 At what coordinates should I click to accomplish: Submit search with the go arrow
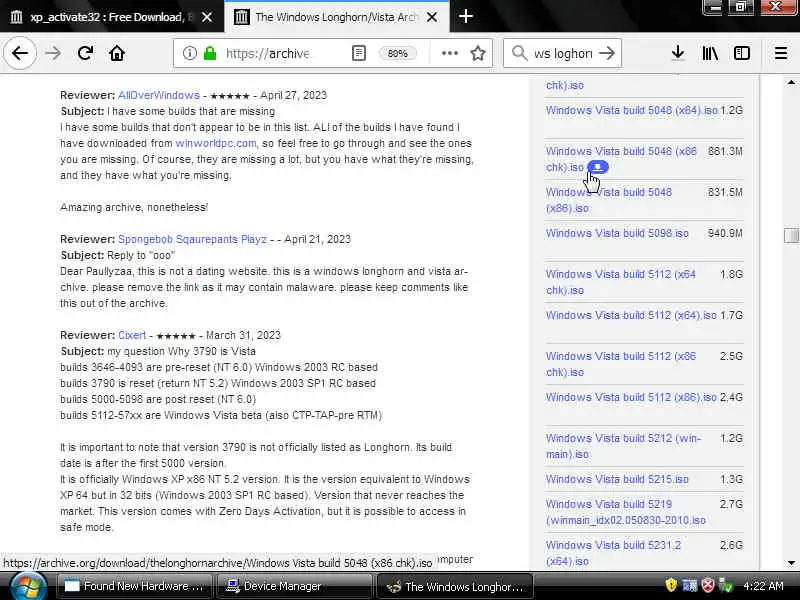tap(607, 53)
